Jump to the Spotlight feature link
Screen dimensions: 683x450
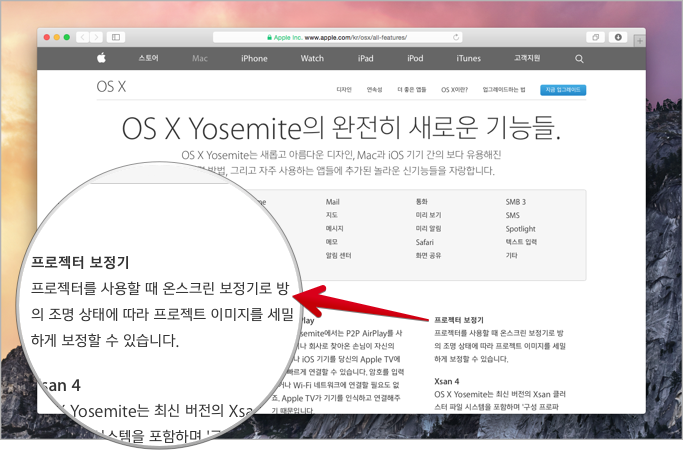click(x=521, y=229)
